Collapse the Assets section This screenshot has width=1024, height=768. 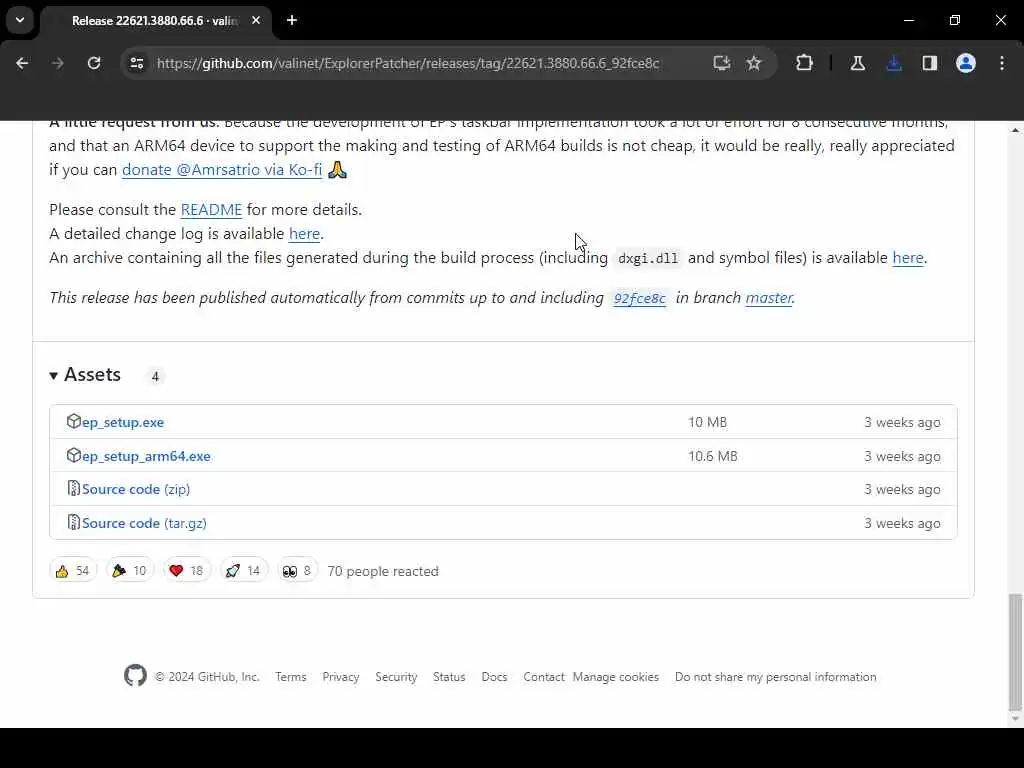[x=86, y=375]
